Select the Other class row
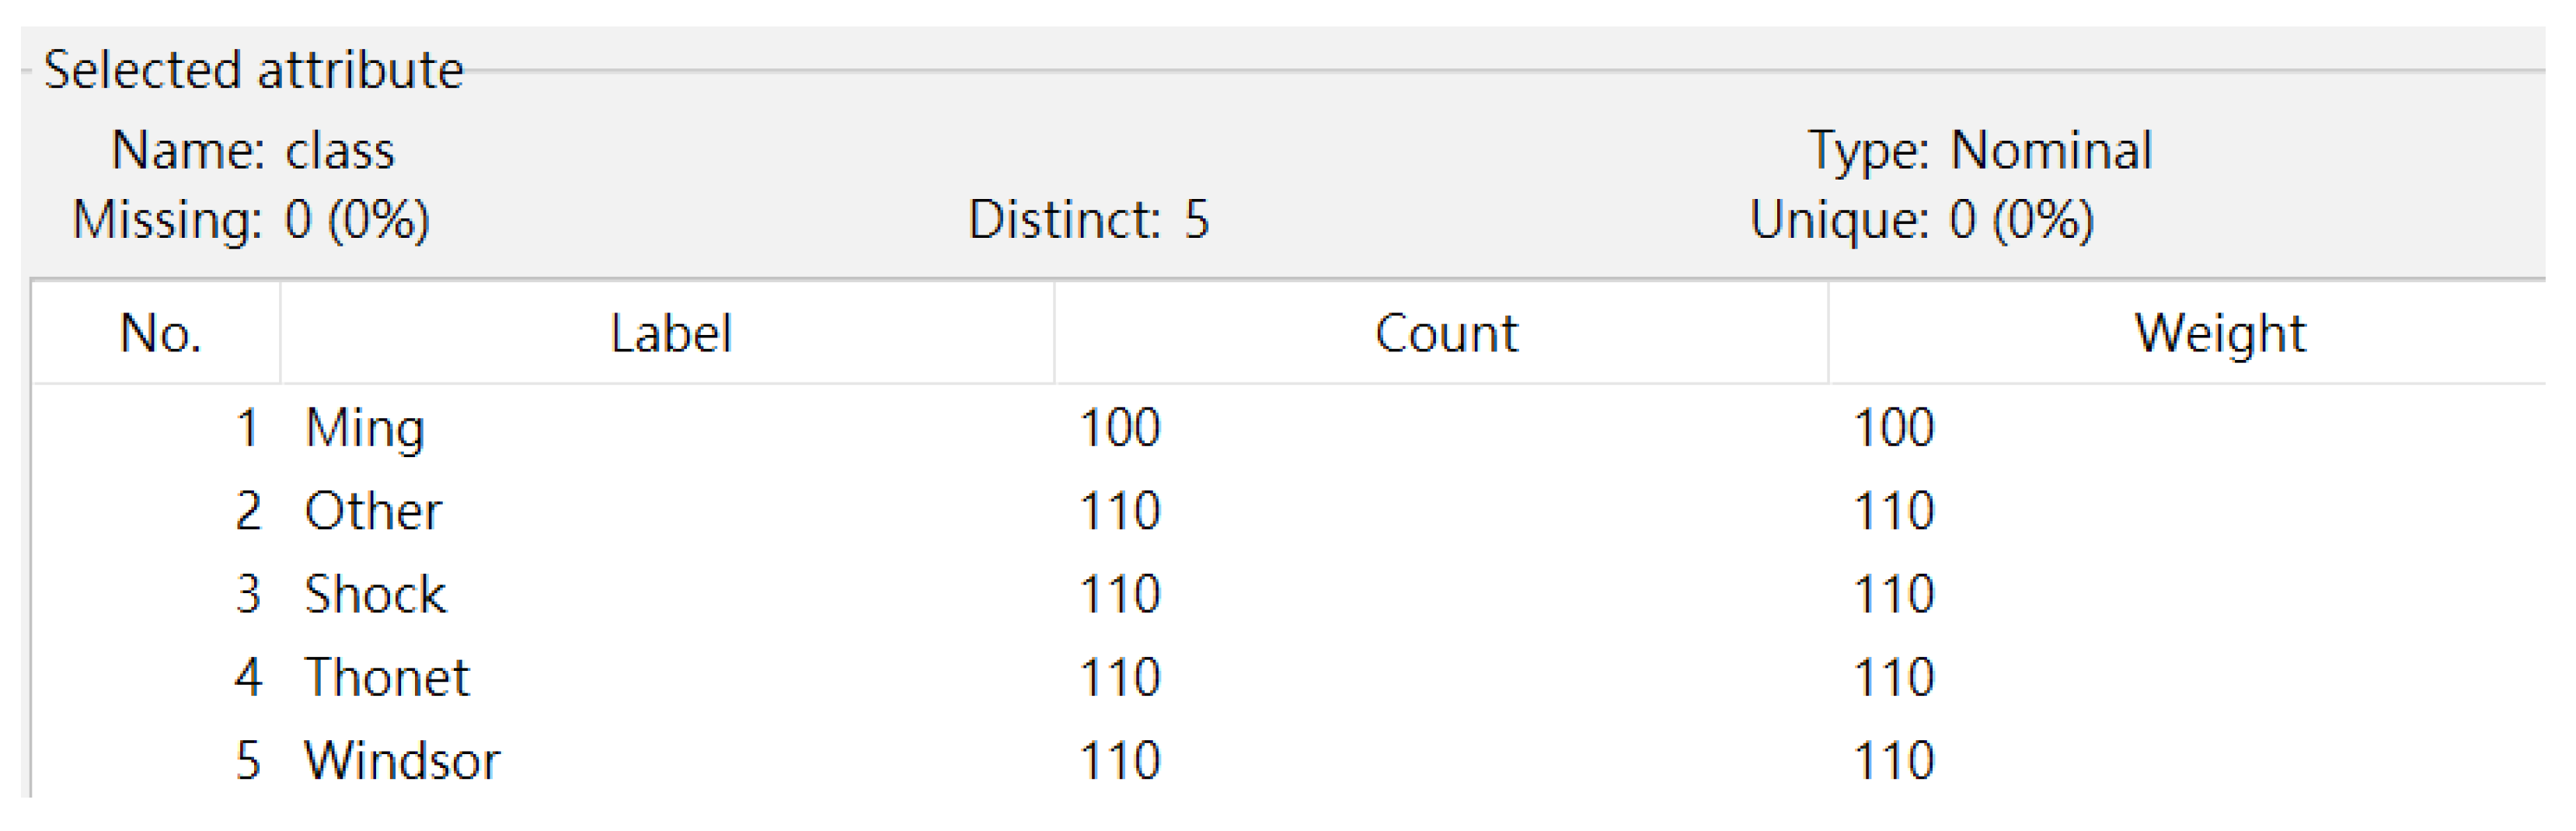The height and width of the screenshot is (831, 2576). (373, 512)
